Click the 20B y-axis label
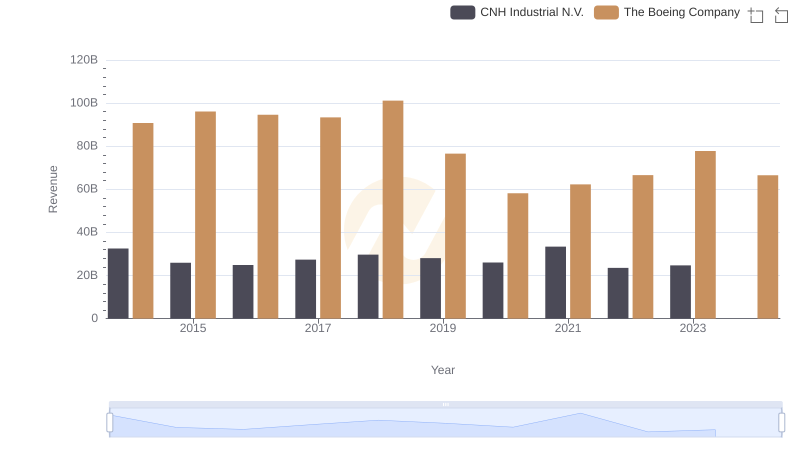 click(x=87, y=275)
